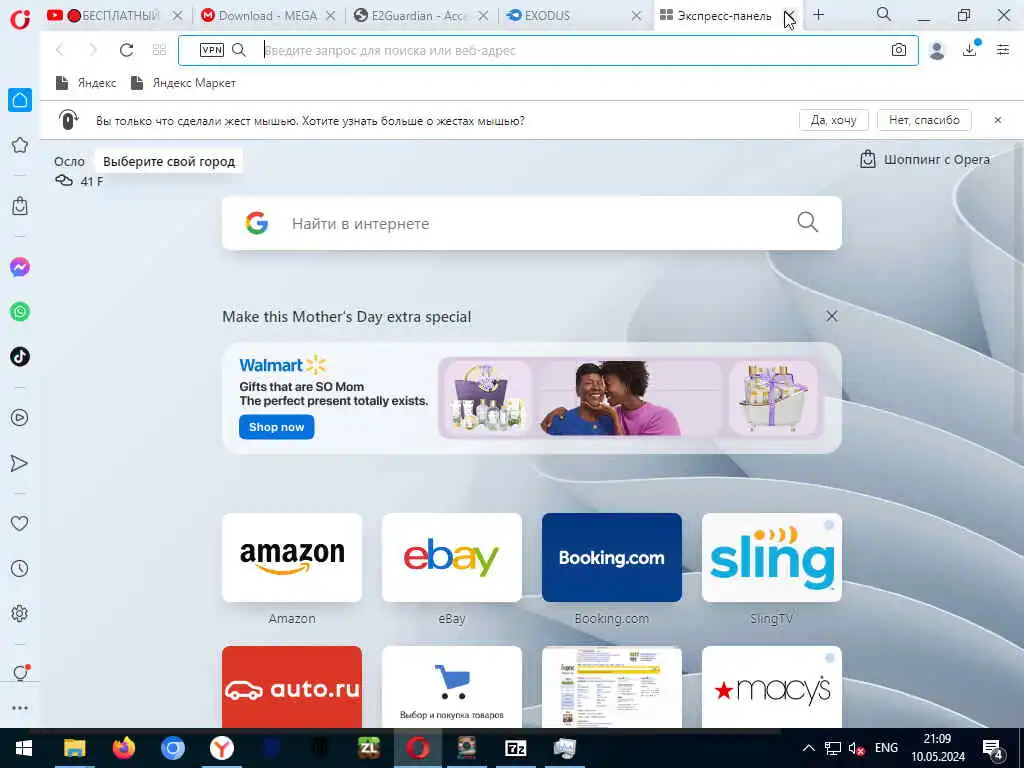Open the Settings gear in the sidebar

tap(20, 613)
